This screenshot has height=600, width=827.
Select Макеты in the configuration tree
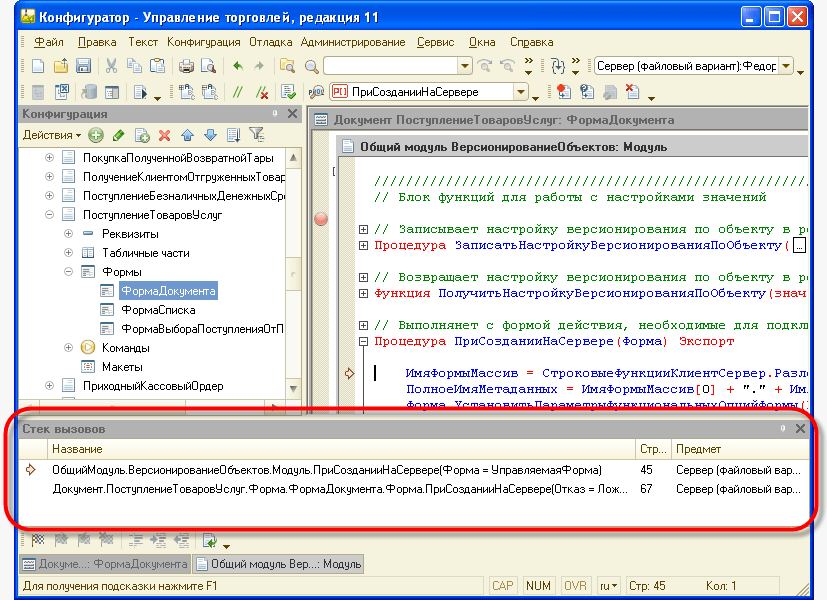tap(122, 367)
